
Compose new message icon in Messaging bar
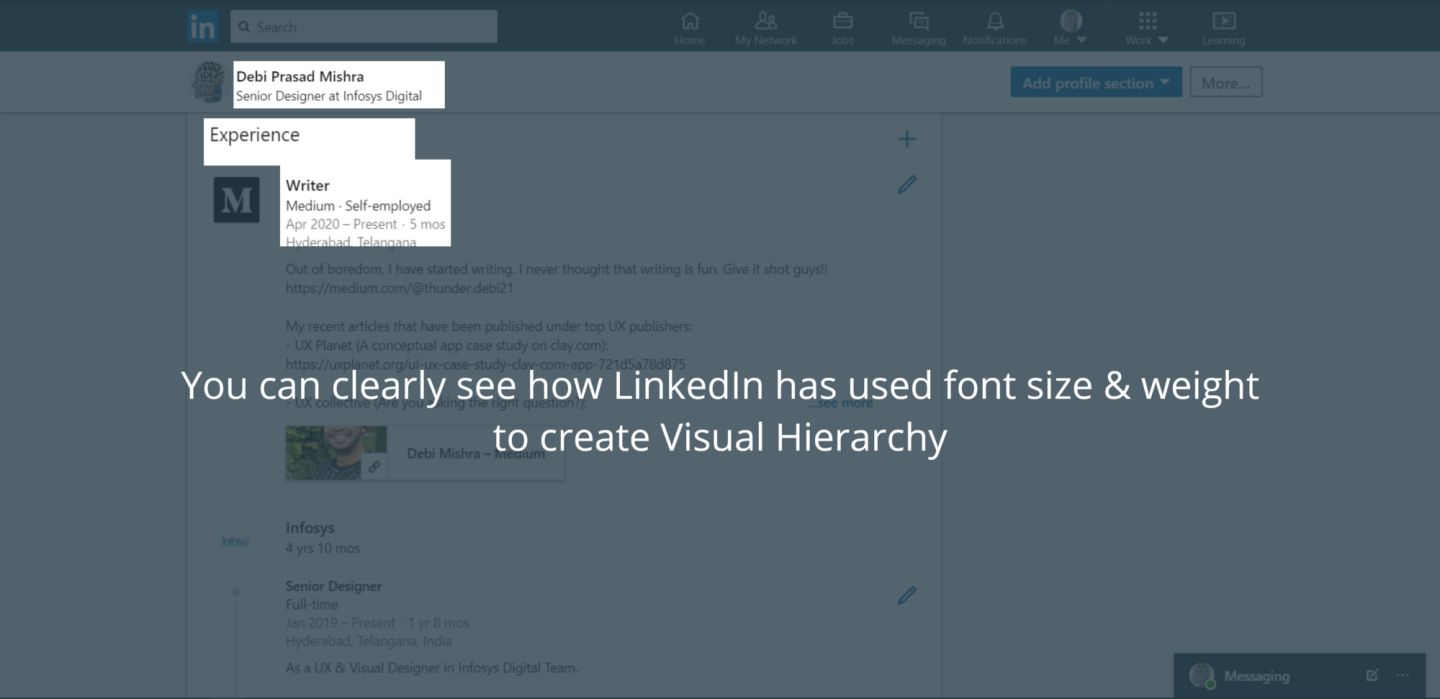[1372, 675]
